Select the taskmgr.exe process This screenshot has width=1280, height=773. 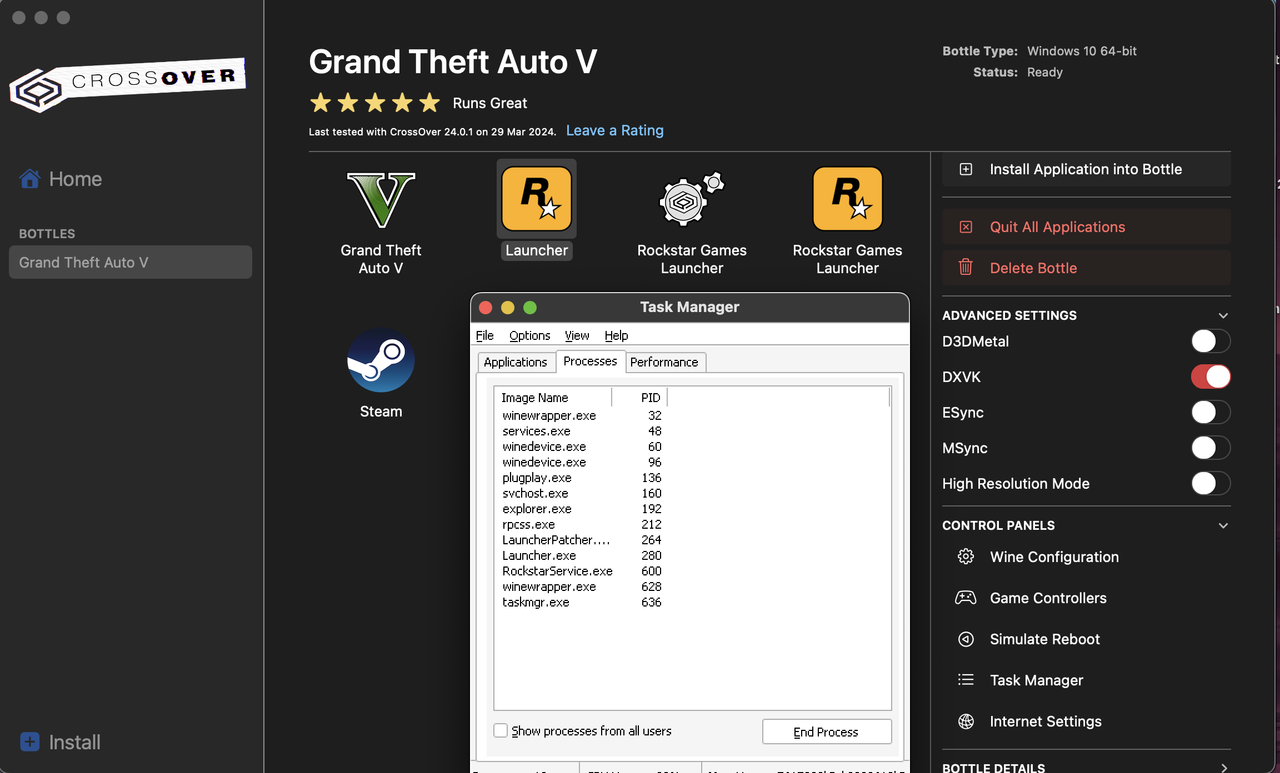(x=582, y=602)
